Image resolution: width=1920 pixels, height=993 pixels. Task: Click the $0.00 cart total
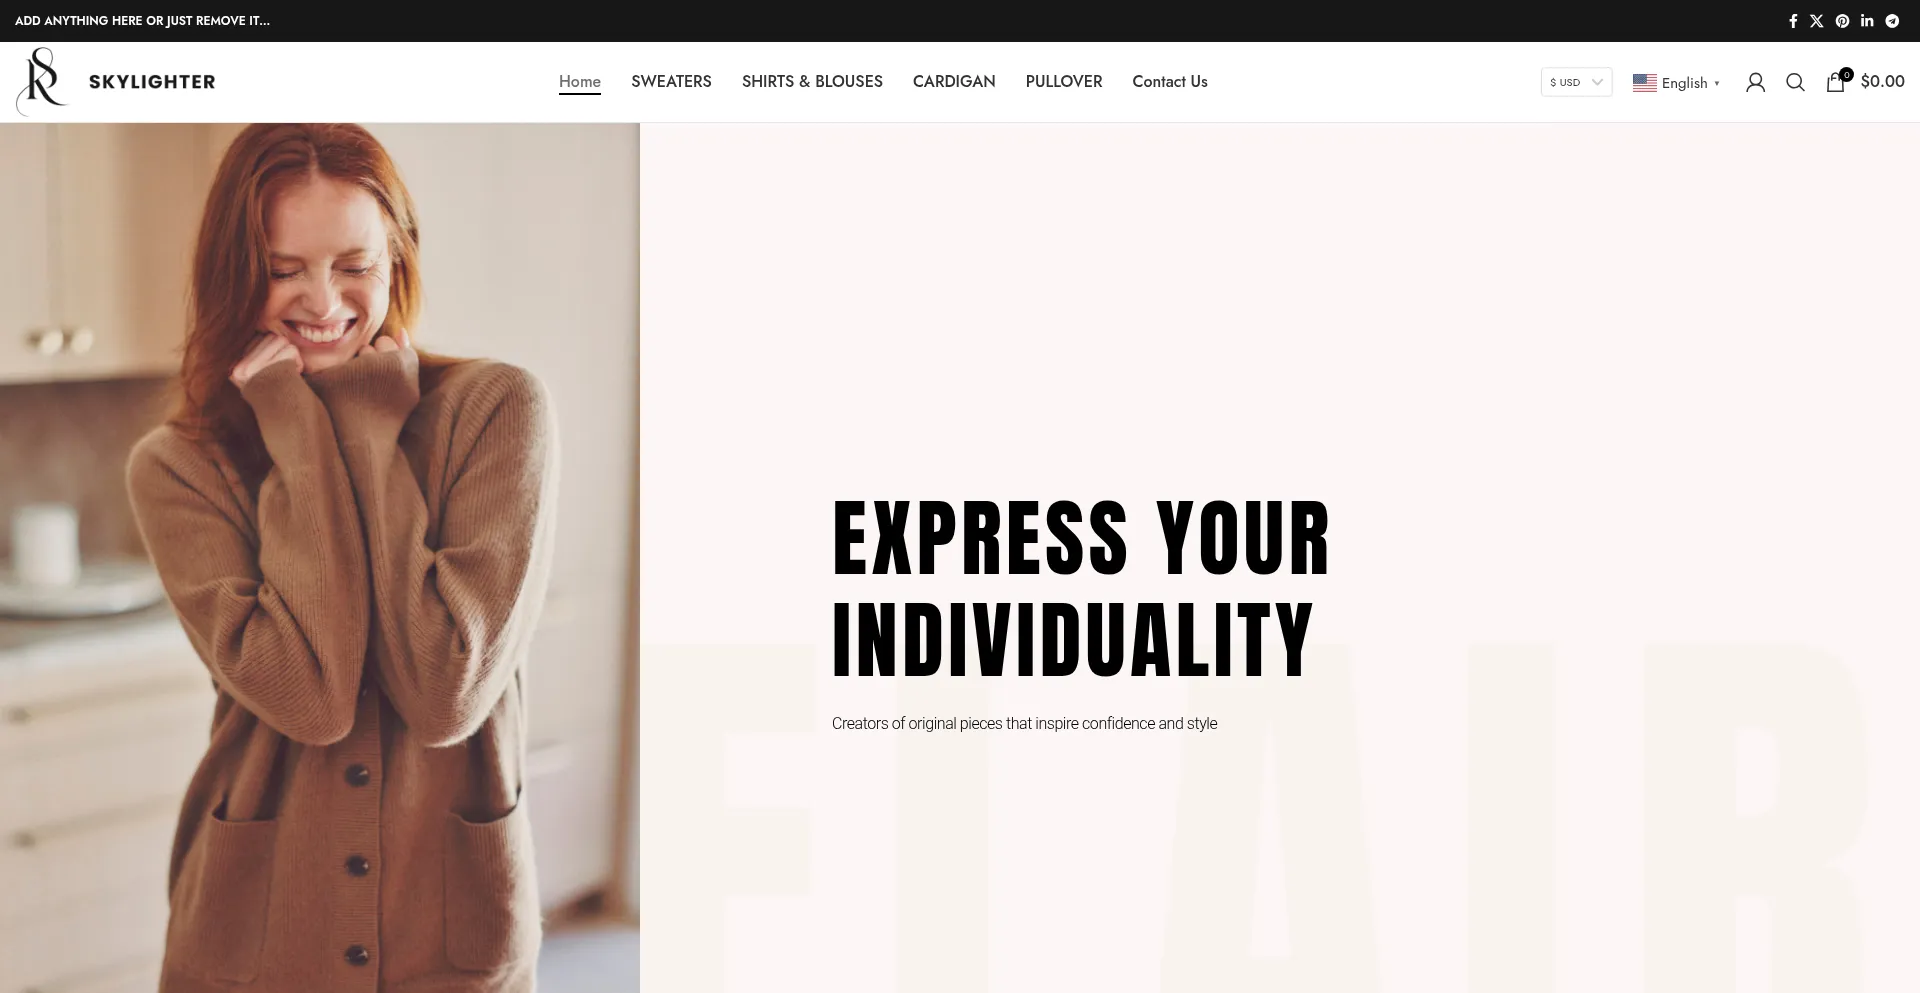coord(1882,82)
